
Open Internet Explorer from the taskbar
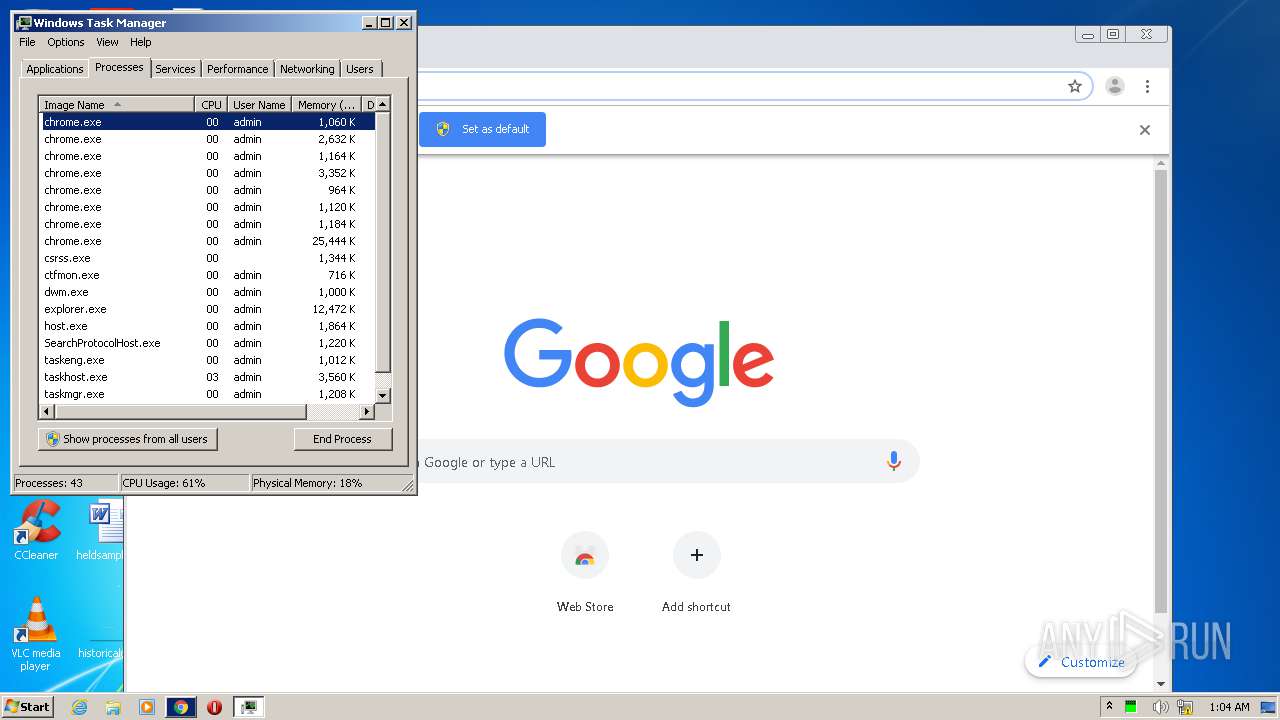point(80,707)
